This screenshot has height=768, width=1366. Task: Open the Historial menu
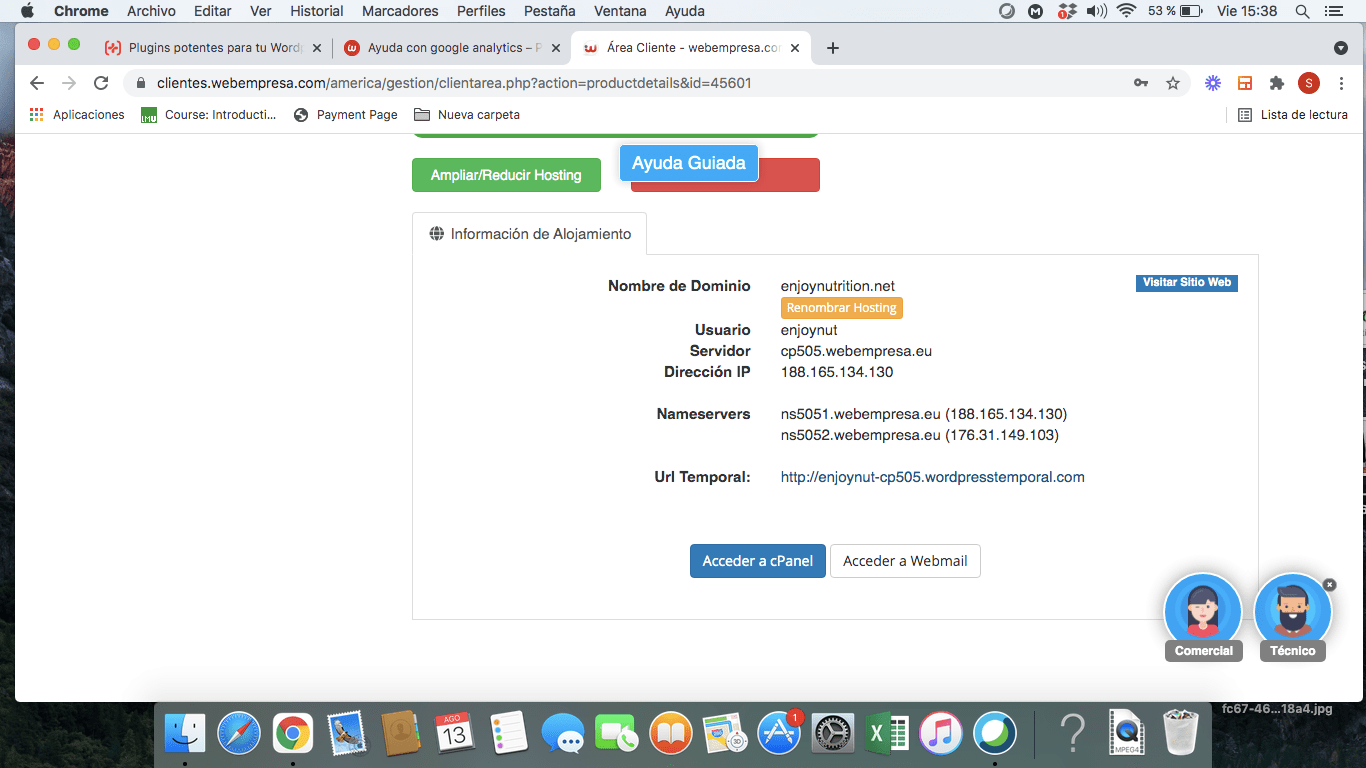(316, 11)
